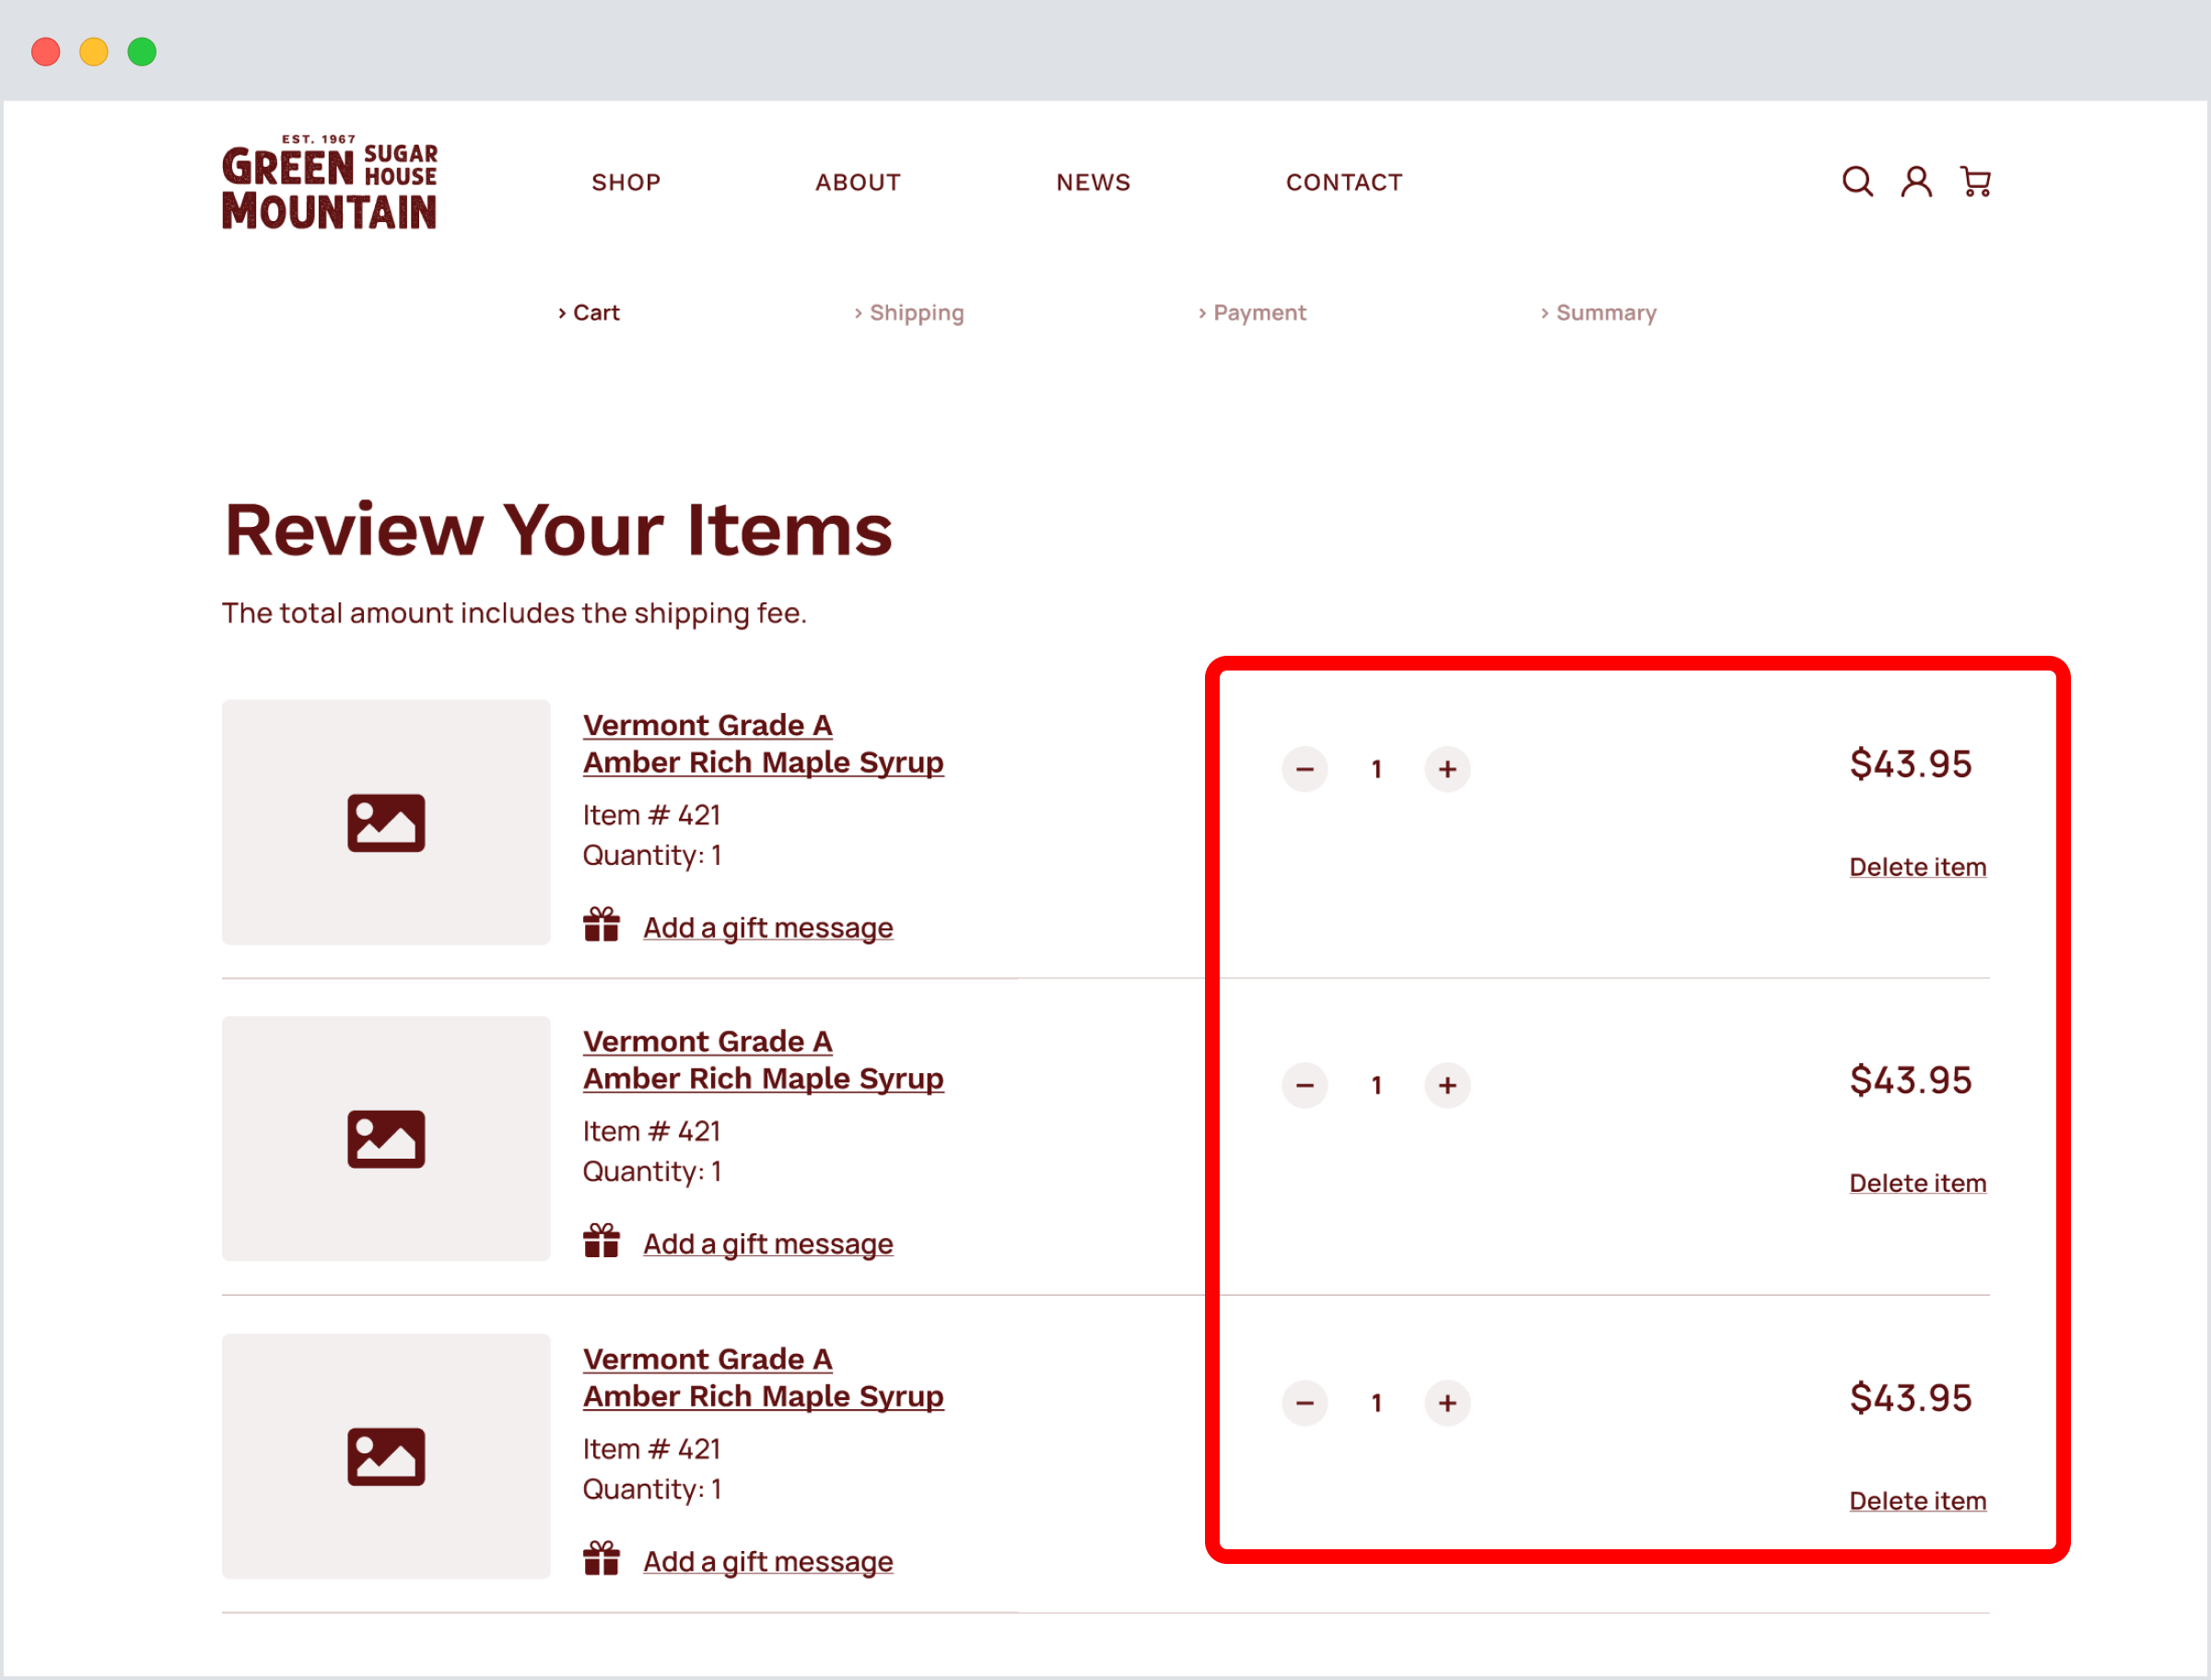Image resolution: width=2211 pixels, height=1680 pixels.
Task: Delete the first cart item
Action: point(1917,867)
